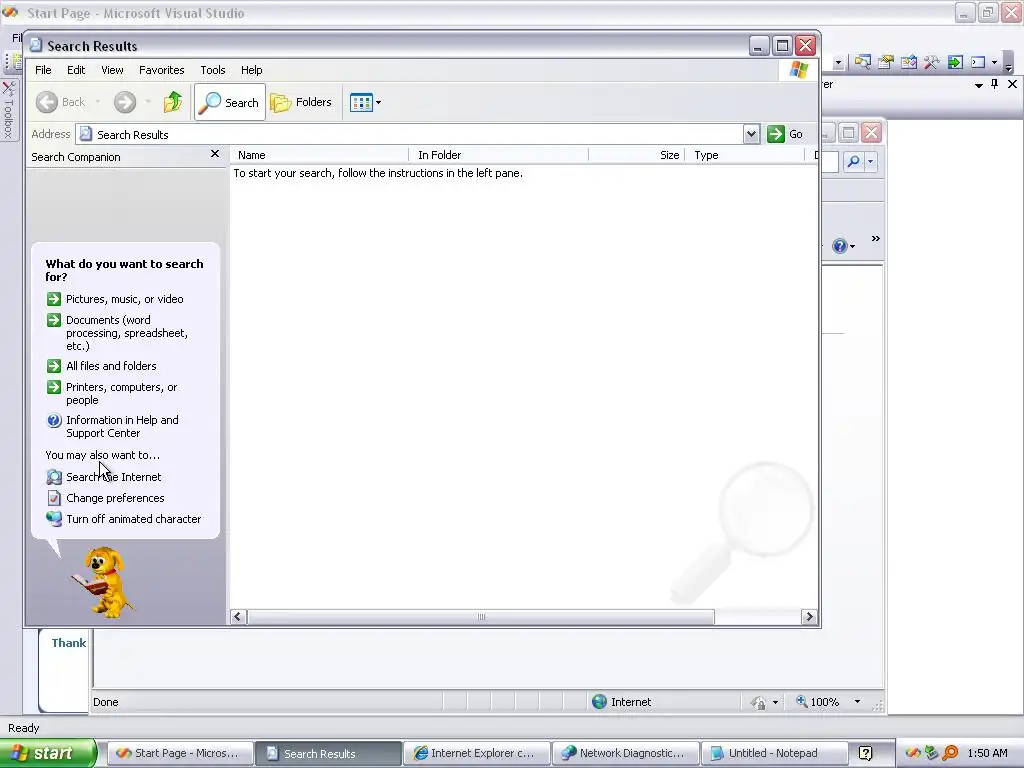Pin the Visual Studio side panel
The image size is (1024, 768).
tap(995, 84)
